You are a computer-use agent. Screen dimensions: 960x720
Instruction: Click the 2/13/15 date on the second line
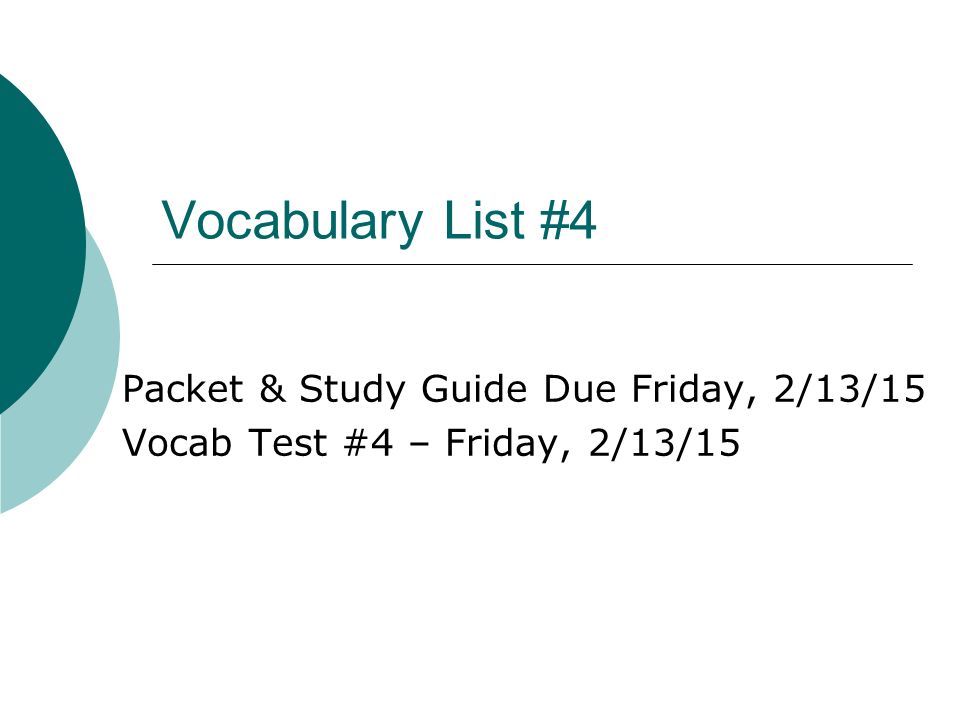point(665,443)
